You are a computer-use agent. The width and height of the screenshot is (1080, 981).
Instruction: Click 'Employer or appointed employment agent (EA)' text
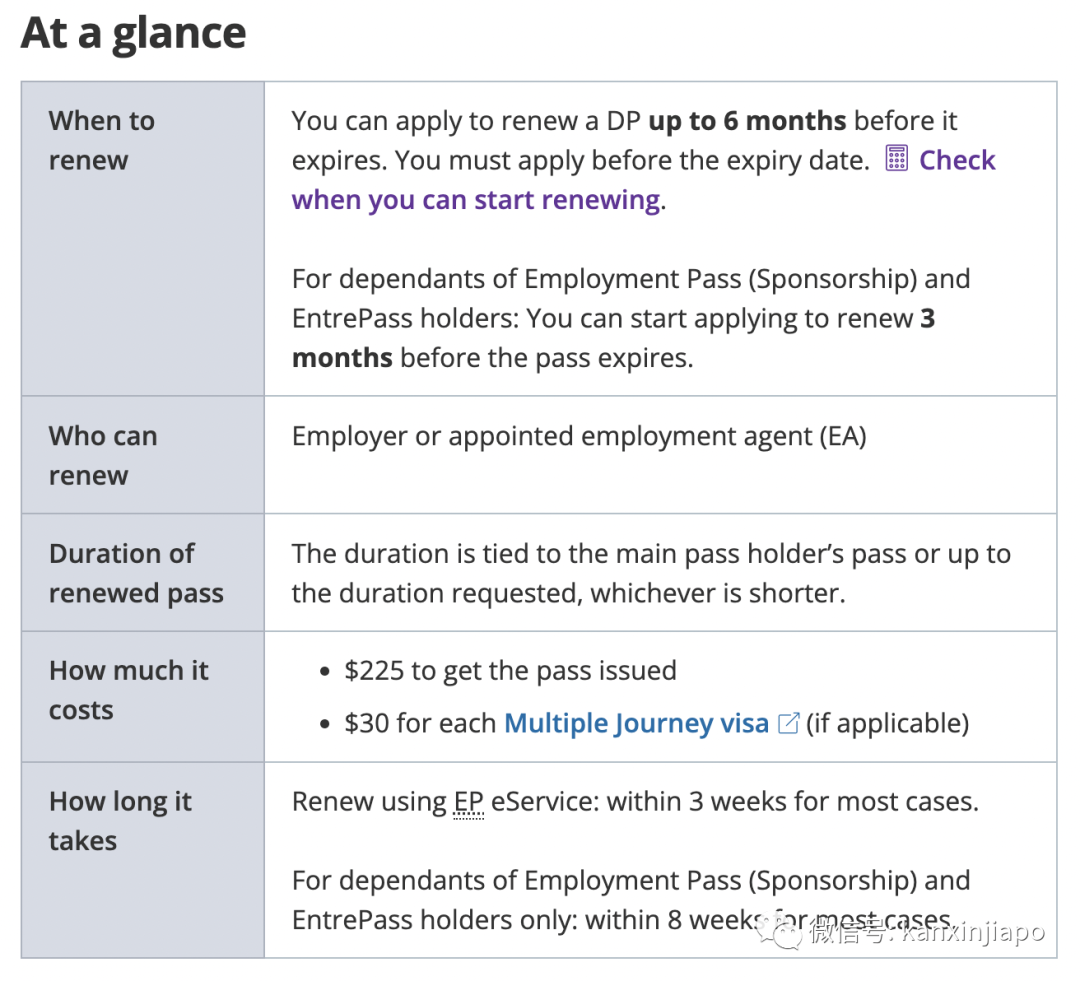point(579,436)
